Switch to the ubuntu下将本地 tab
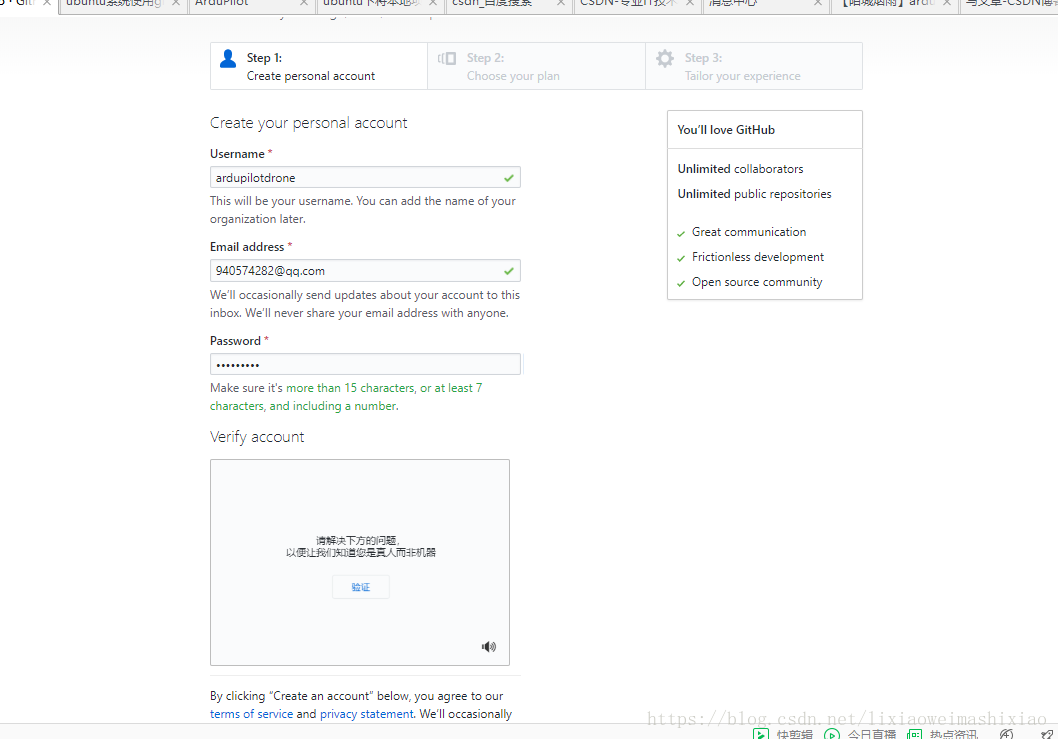The image size is (1058, 739). 381,5
